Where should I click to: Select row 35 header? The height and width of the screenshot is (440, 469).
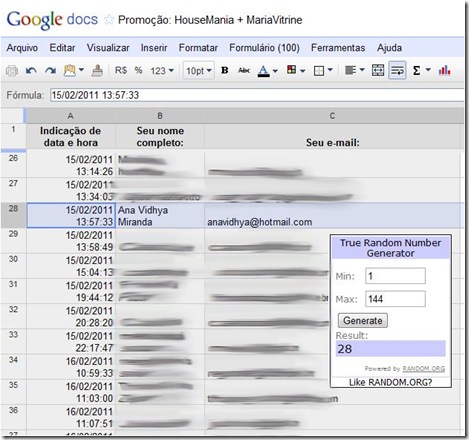[13, 391]
